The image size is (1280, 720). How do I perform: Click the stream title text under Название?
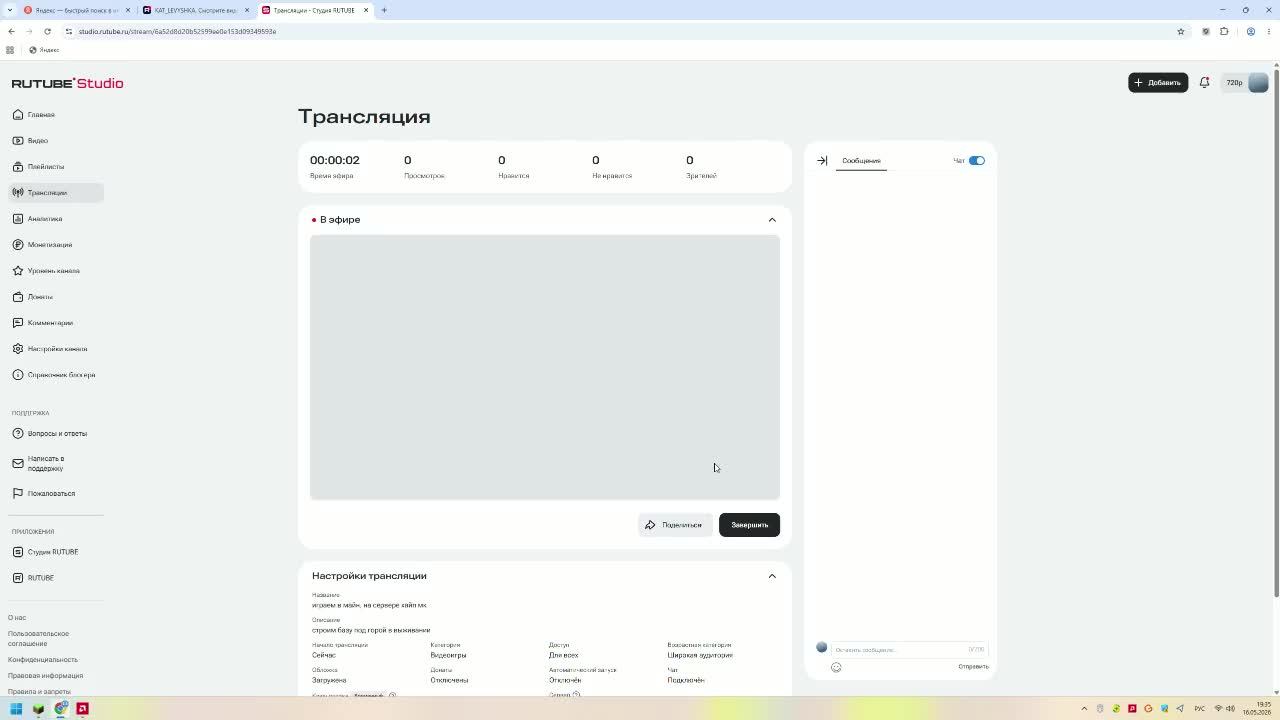(369, 605)
